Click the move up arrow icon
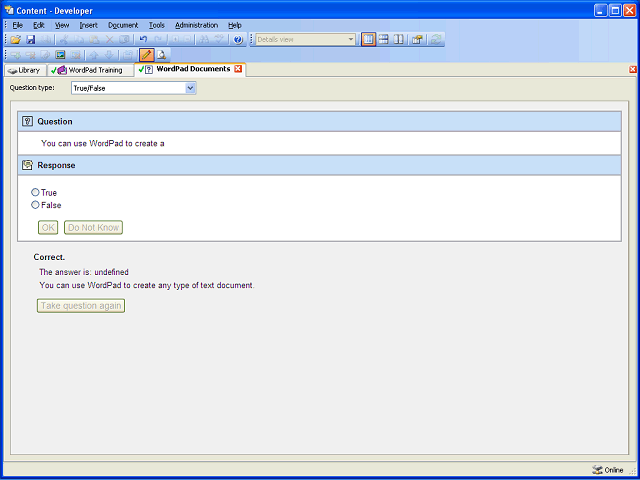This screenshot has width=640, height=480. click(x=94, y=55)
